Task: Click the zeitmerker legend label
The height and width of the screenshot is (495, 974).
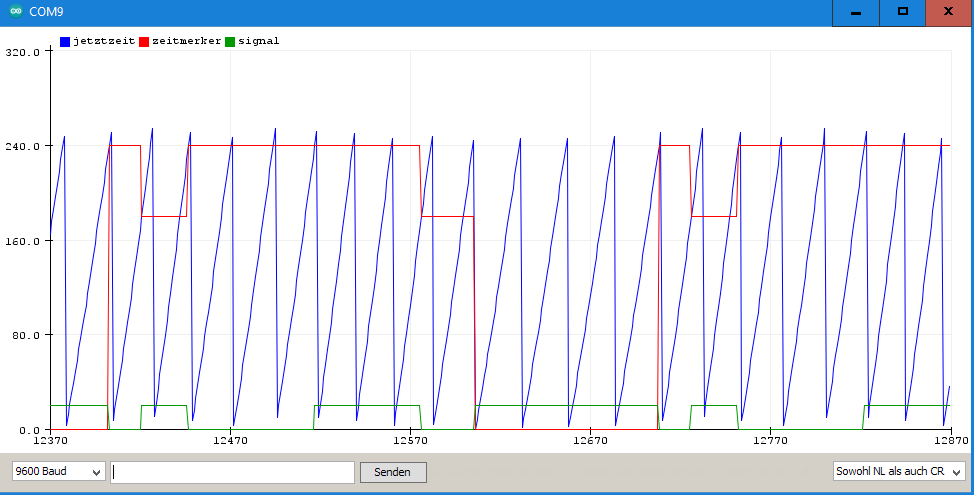Action: click(x=186, y=42)
